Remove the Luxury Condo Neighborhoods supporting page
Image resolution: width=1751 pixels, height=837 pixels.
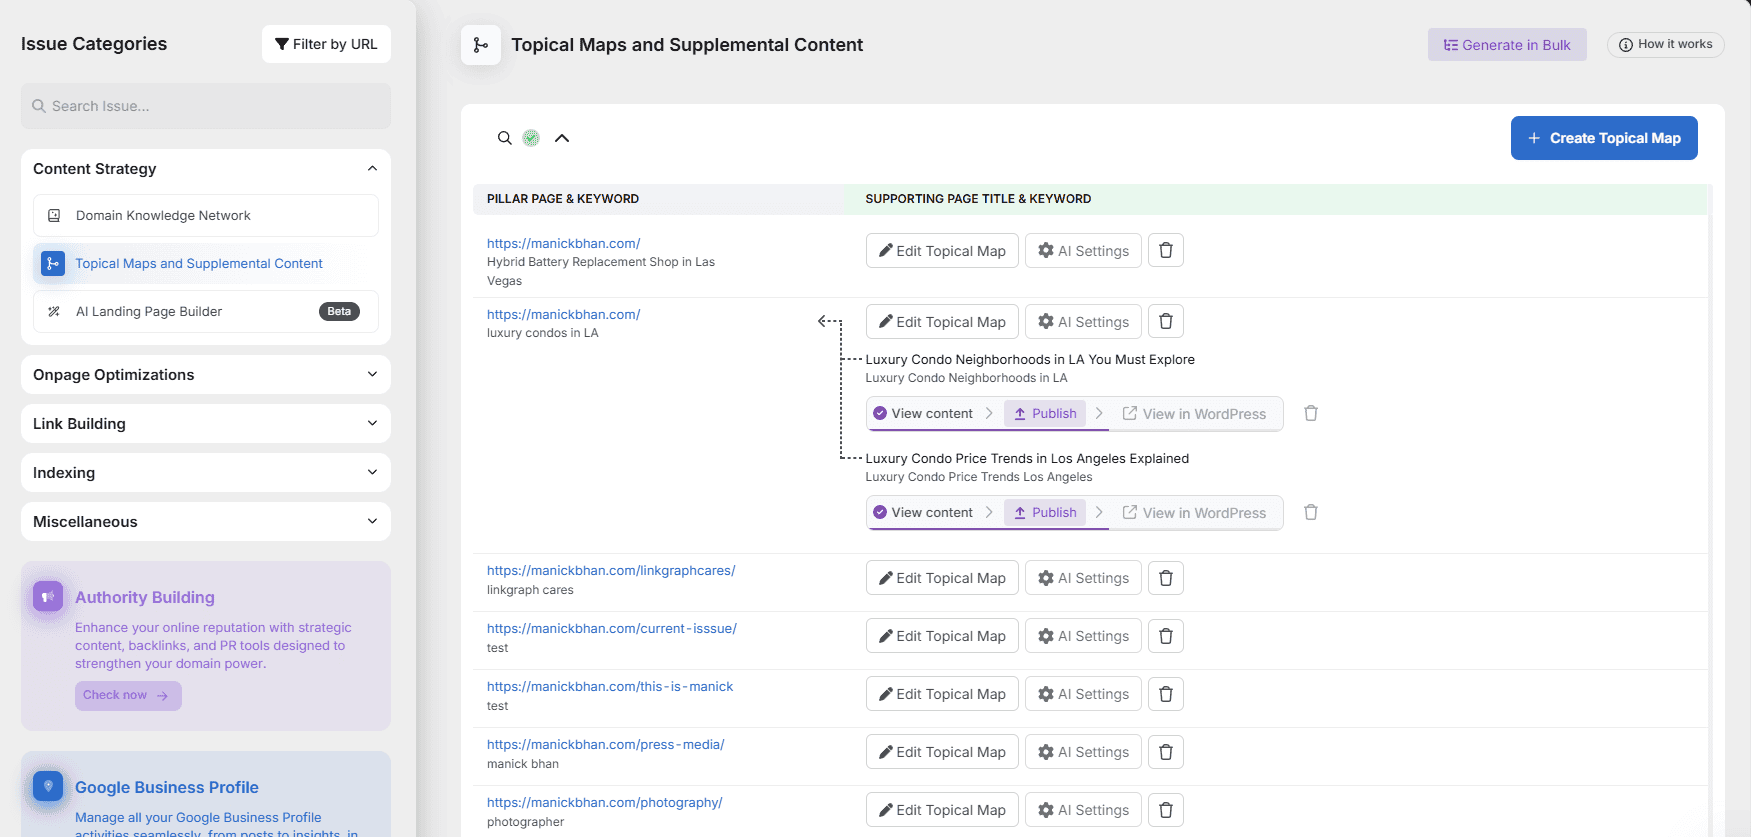(1310, 413)
